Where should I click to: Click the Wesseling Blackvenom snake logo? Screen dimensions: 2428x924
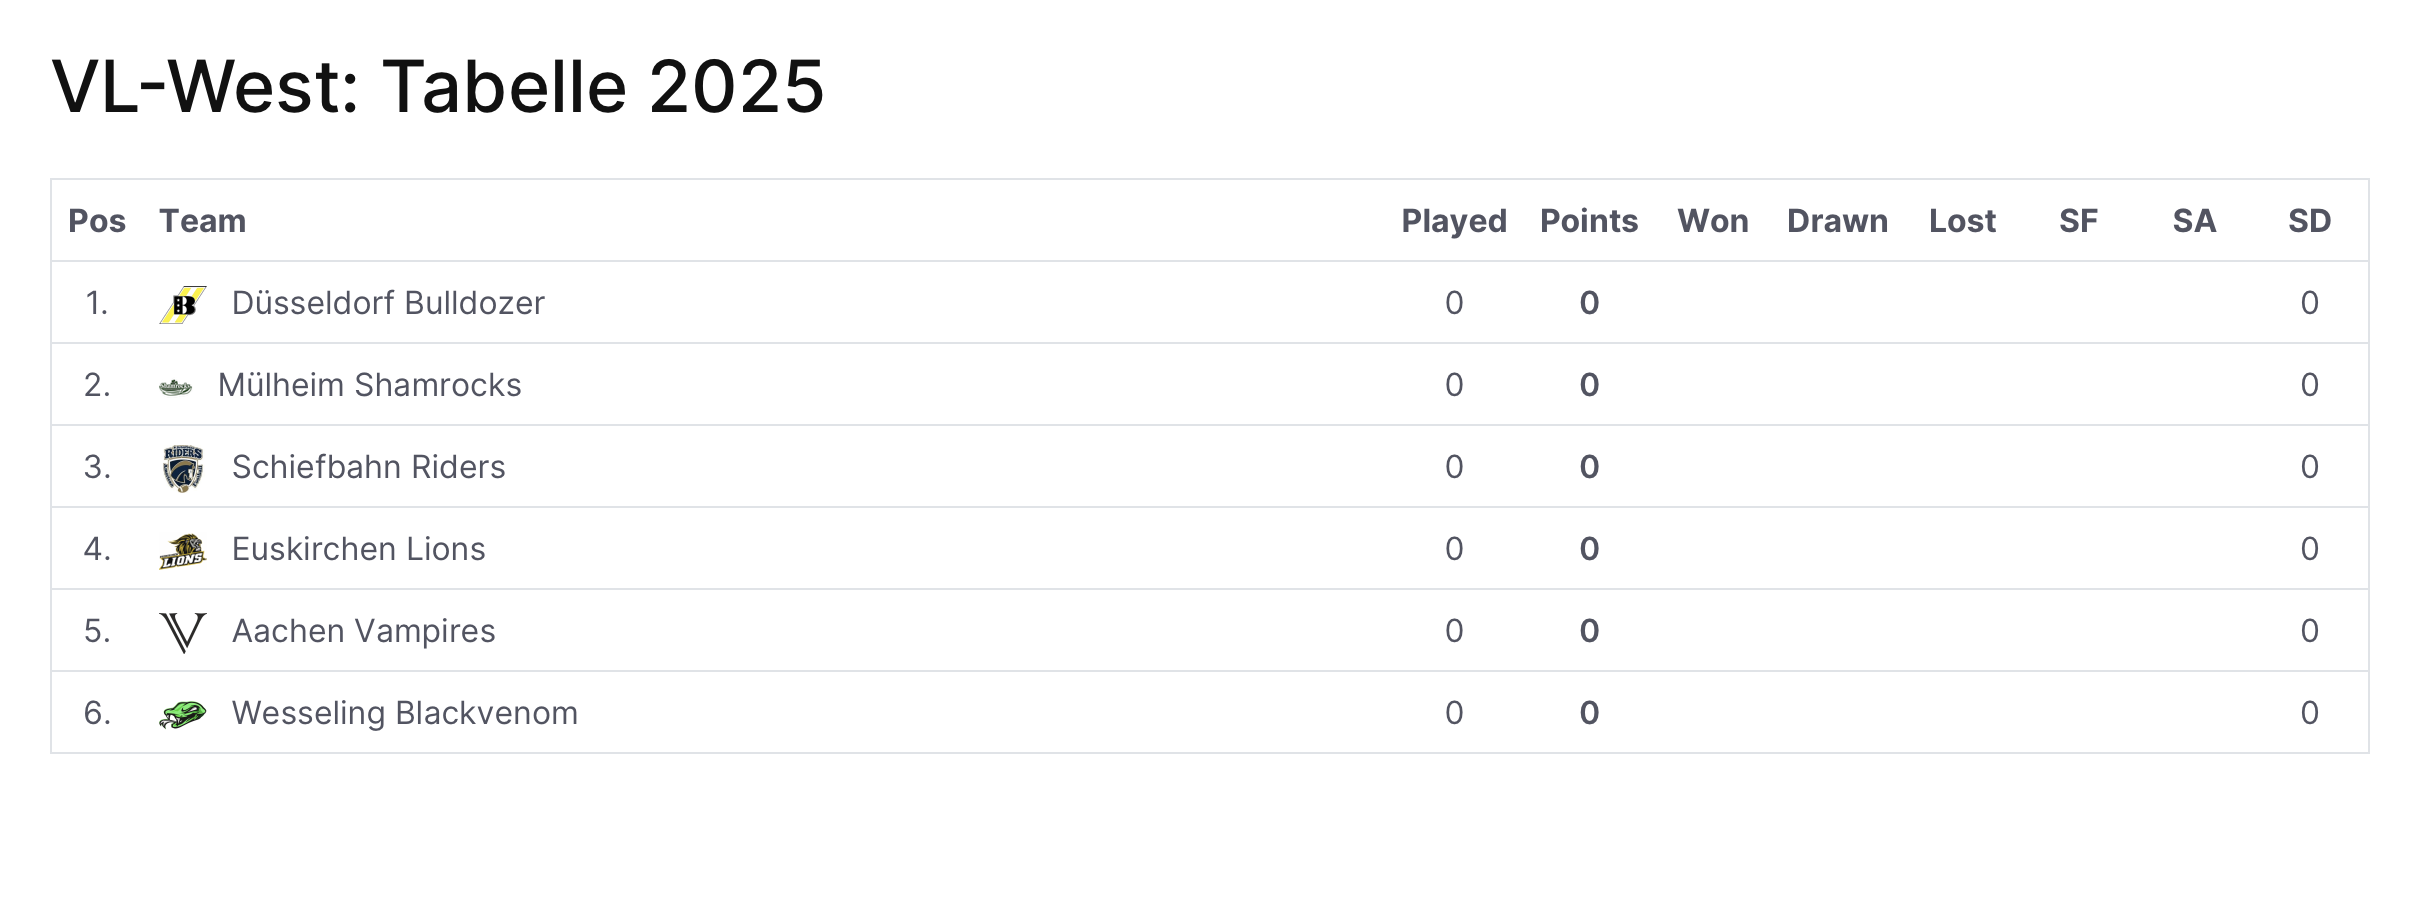183,714
